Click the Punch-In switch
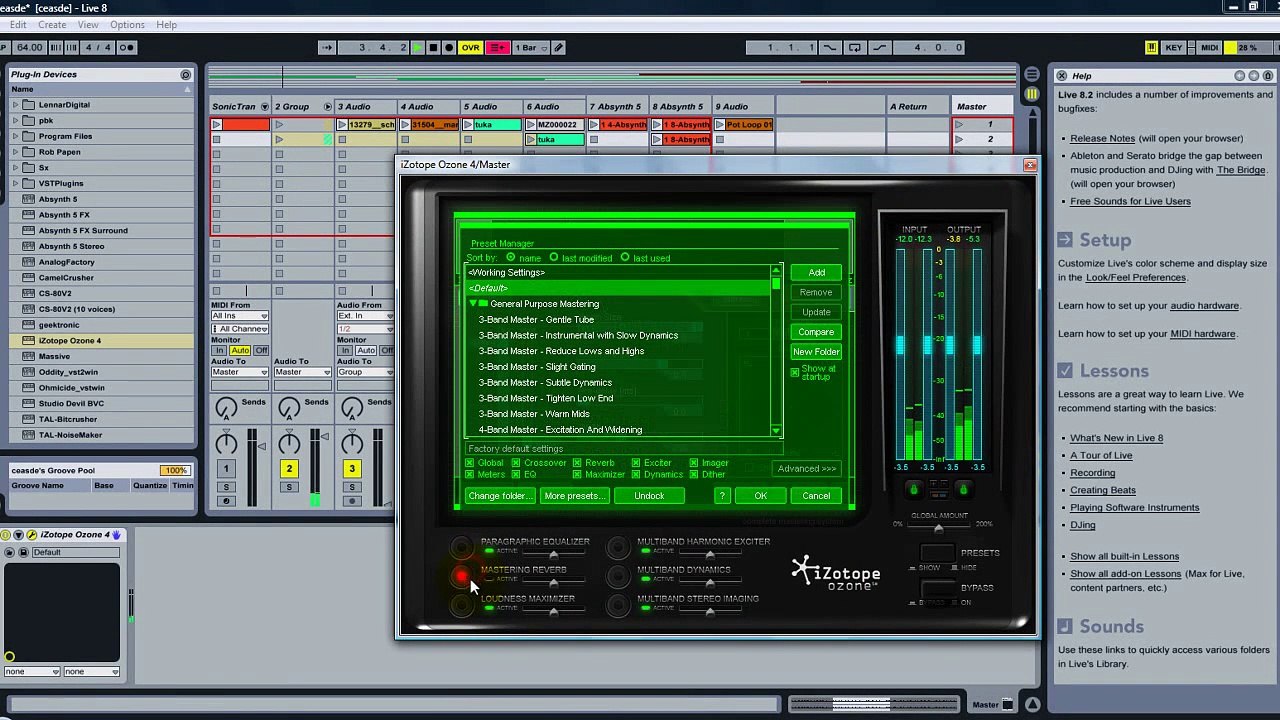This screenshot has height=720, width=1280. tap(829, 47)
